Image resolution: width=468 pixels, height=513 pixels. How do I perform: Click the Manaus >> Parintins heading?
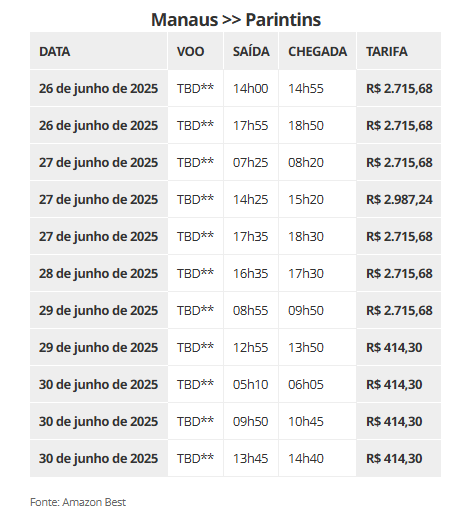[236, 20]
